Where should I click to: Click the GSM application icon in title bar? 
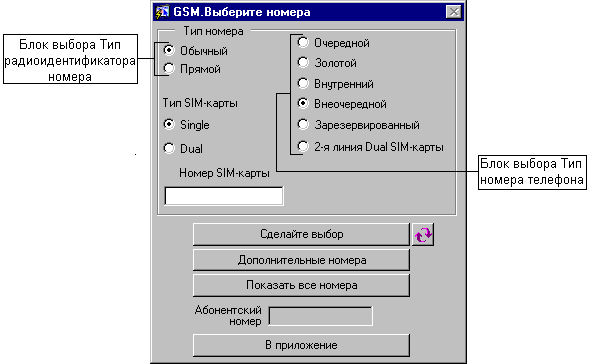point(162,11)
